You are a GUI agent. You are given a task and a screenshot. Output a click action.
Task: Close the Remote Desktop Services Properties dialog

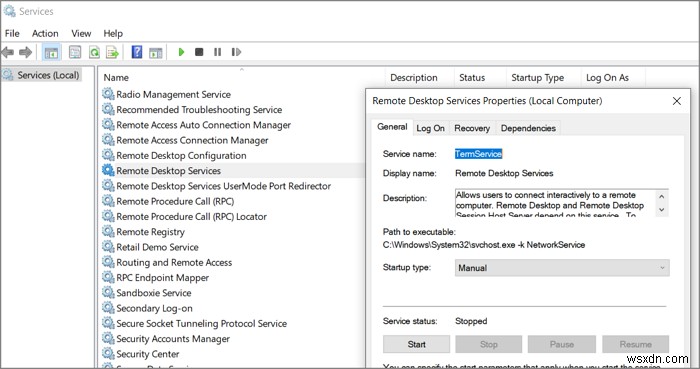click(x=677, y=101)
